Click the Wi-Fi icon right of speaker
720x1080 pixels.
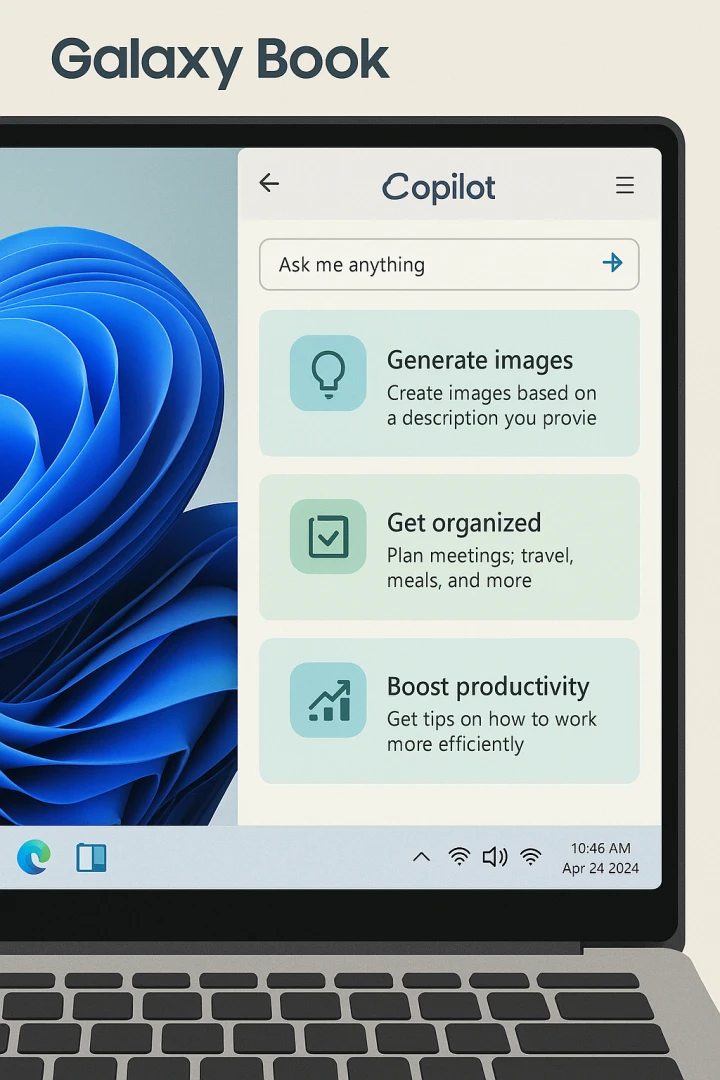click(531, 856)
